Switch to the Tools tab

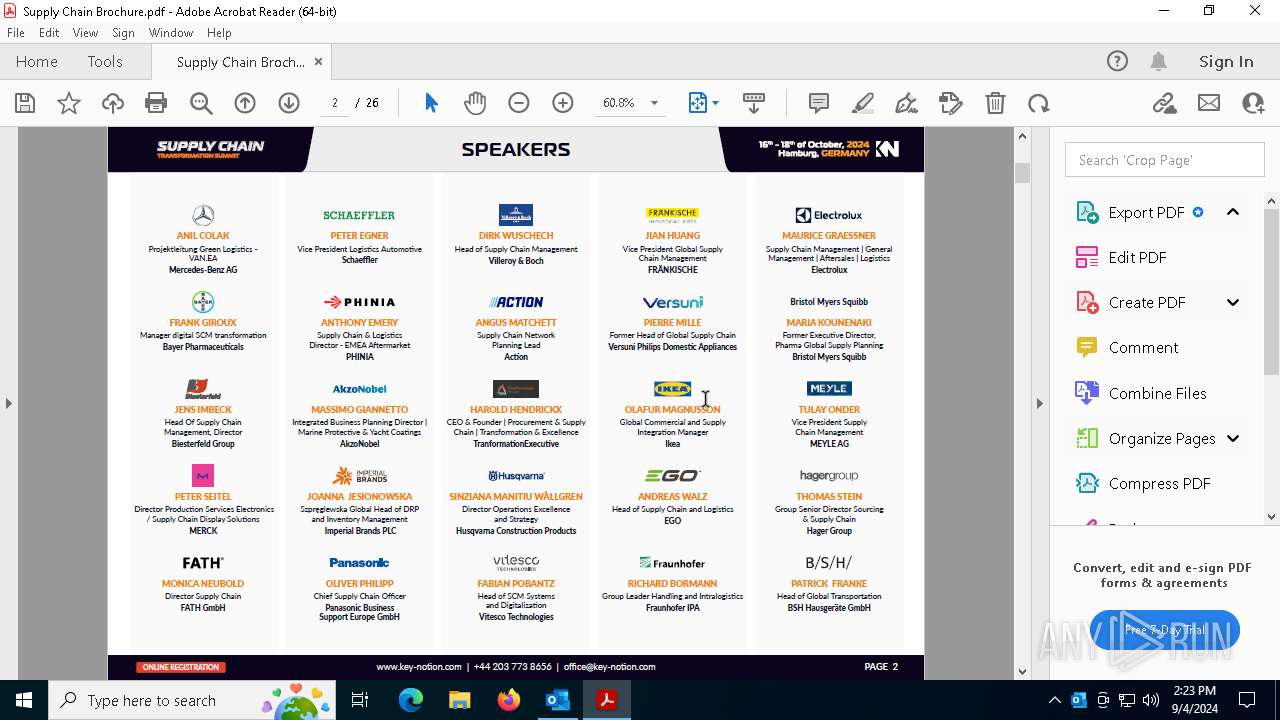click(105, 61)
